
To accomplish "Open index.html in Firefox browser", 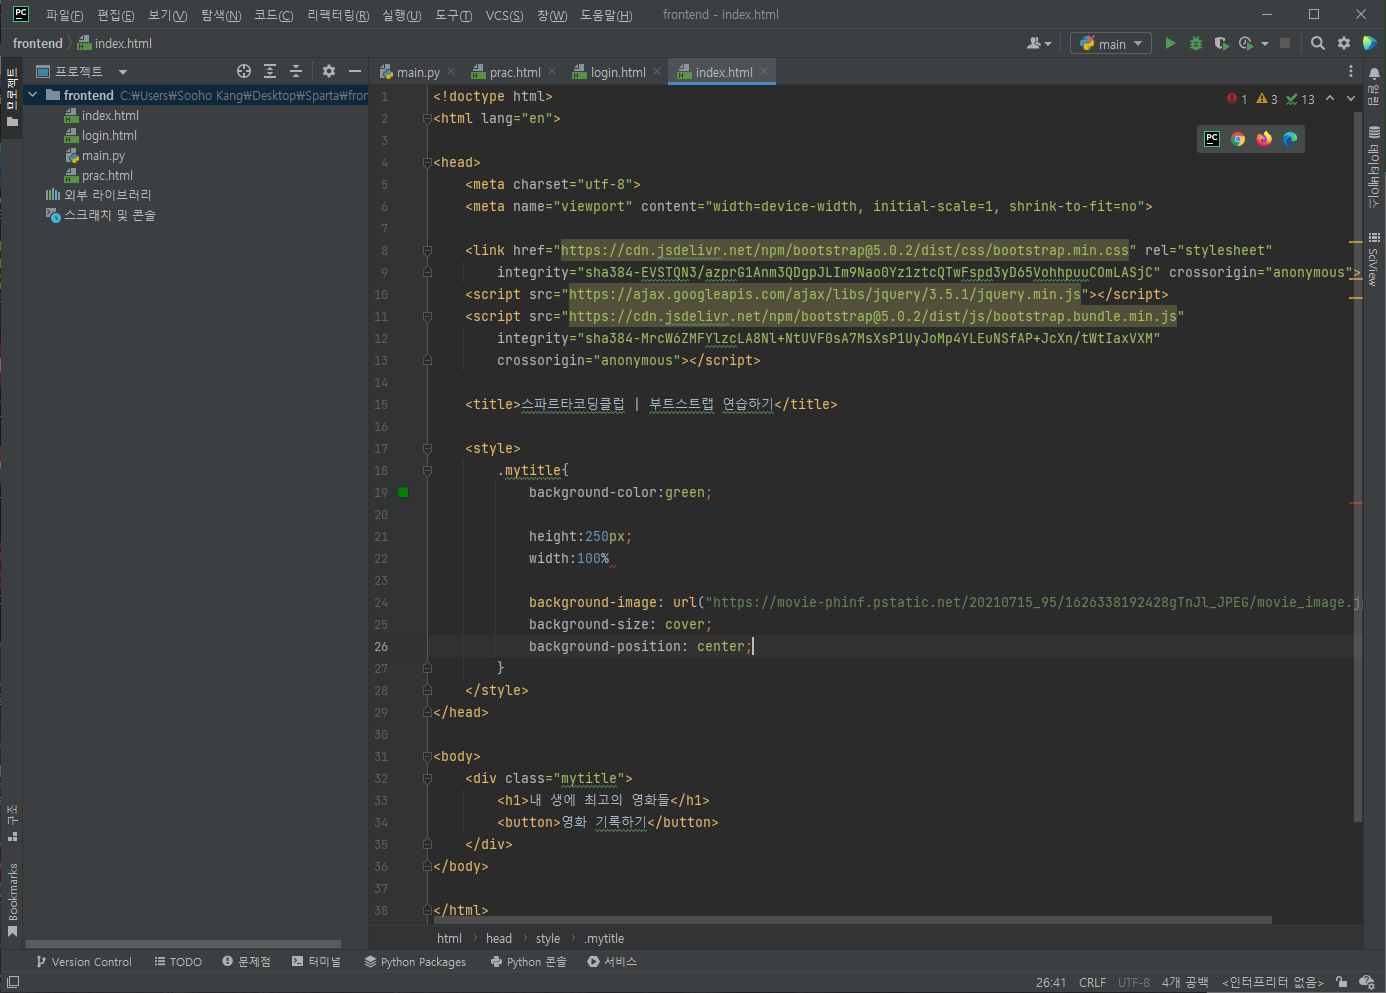I will coord(1264,139).
